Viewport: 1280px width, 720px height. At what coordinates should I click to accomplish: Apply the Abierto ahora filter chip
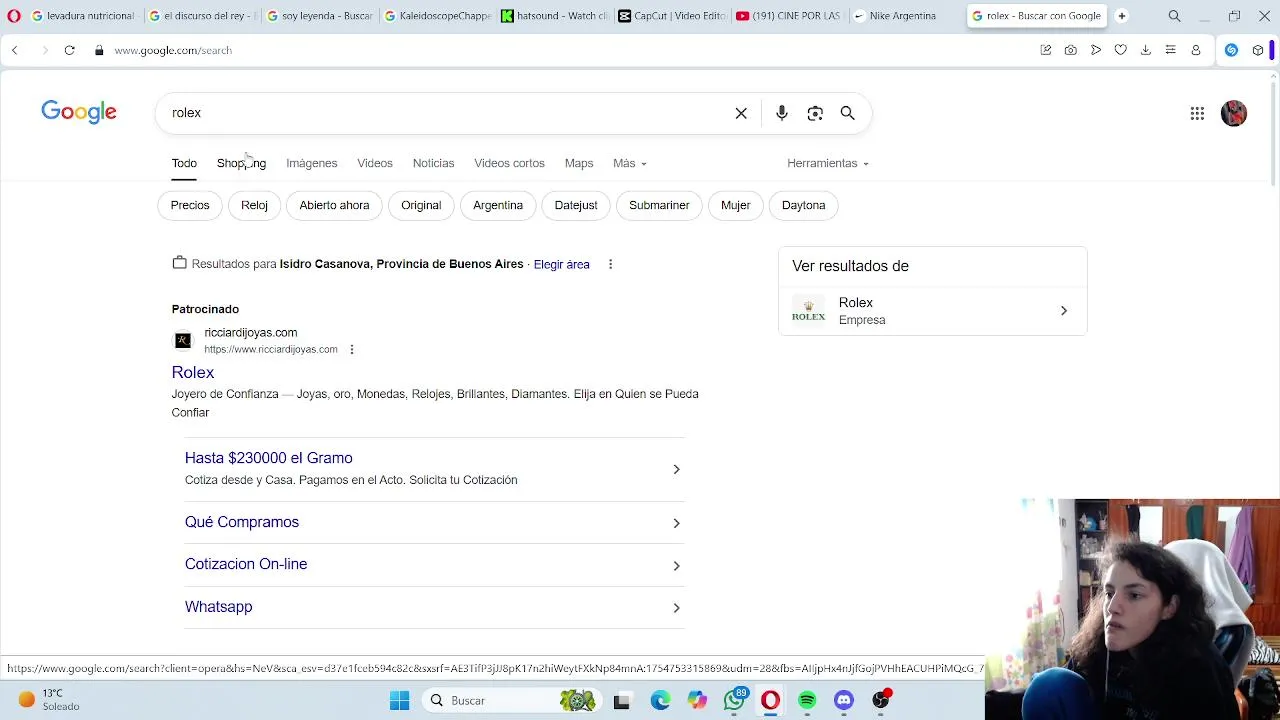(x=334, y=205)
